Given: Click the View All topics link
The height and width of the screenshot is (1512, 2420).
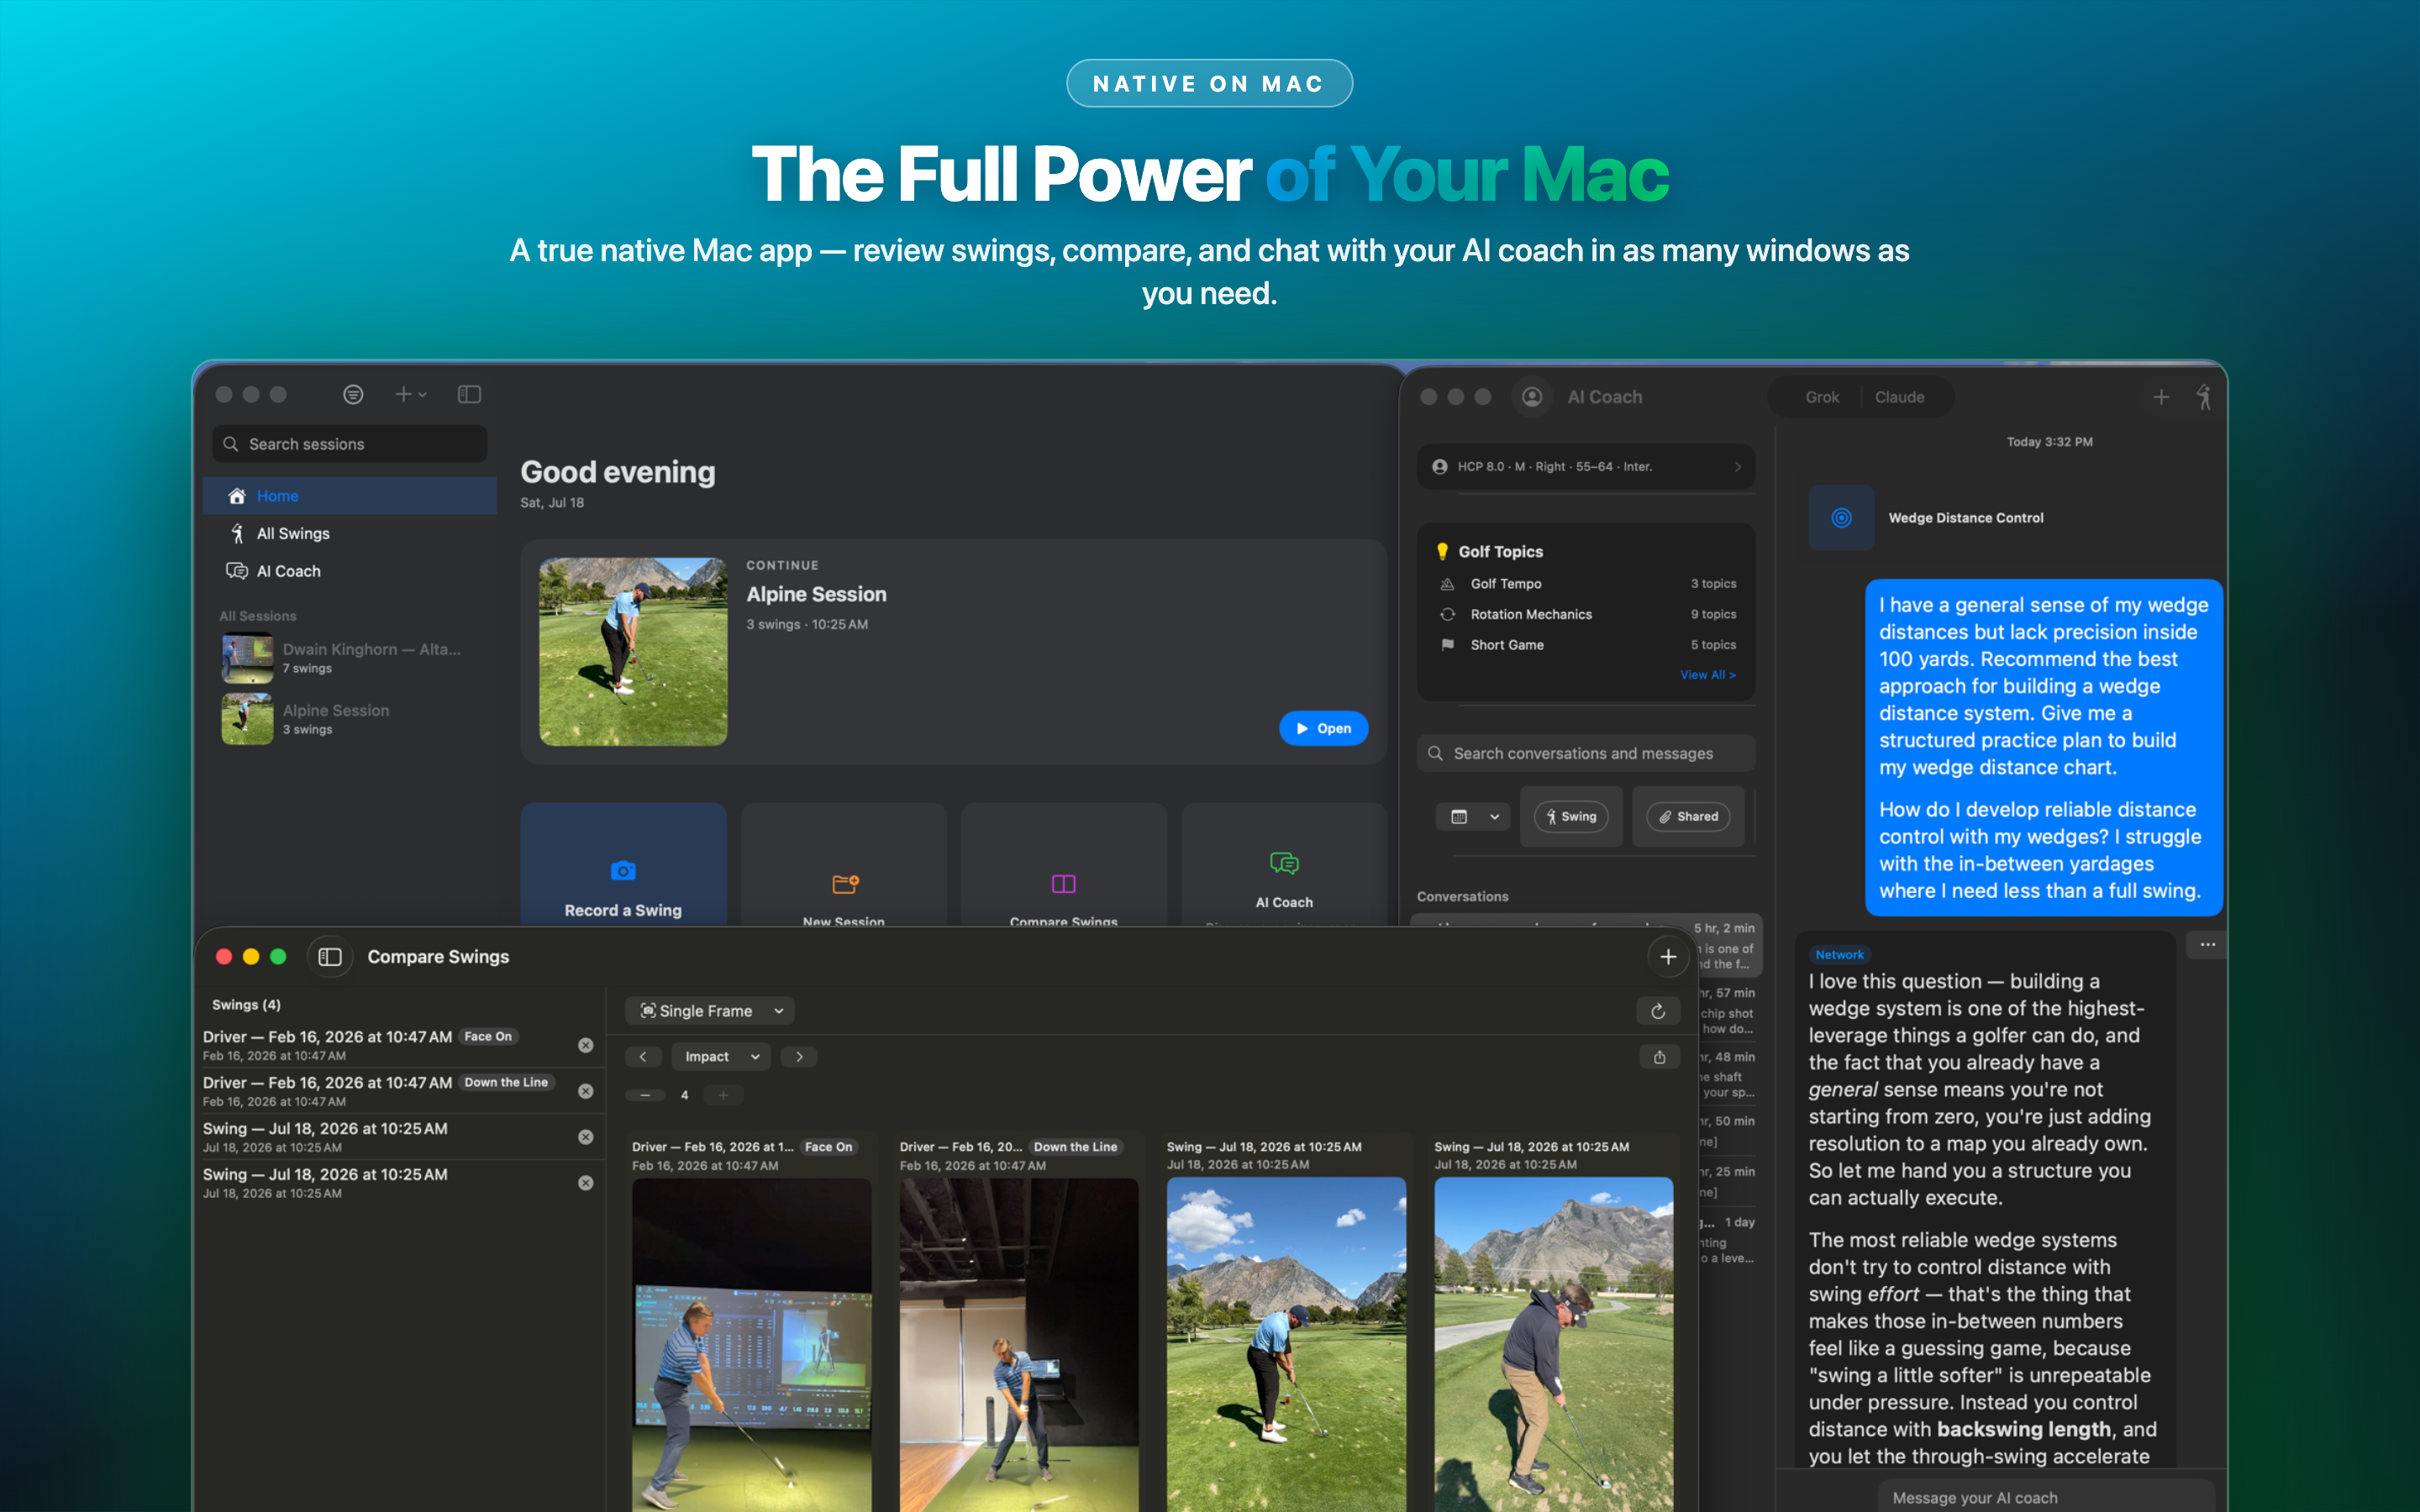Looking at the screenshot, I should click(x=1707, y=675).
